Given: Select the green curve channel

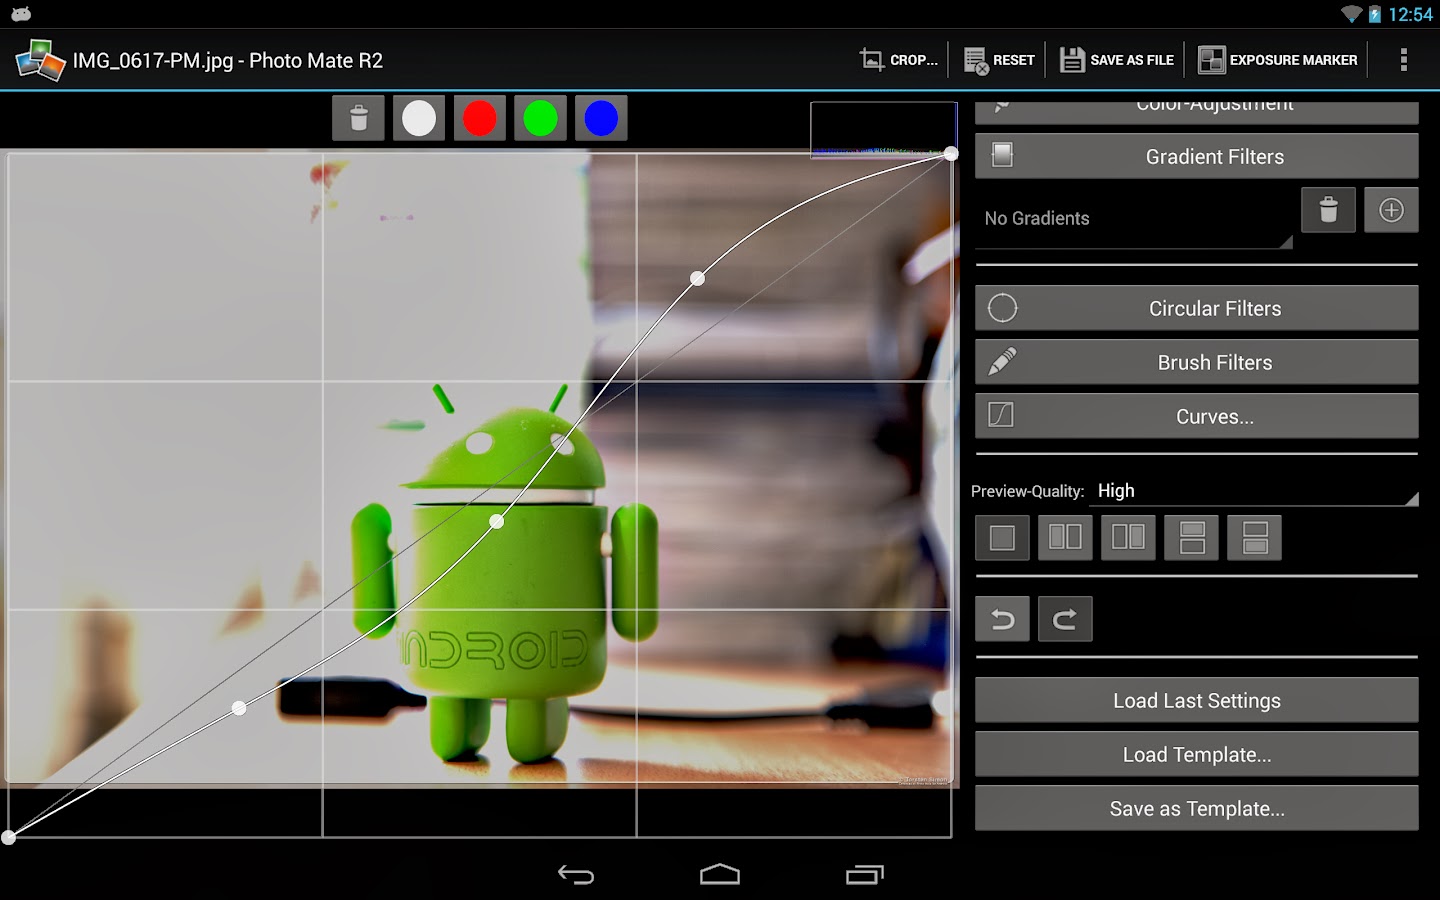Looking at the screenshot, I should (x=540, y=118).
